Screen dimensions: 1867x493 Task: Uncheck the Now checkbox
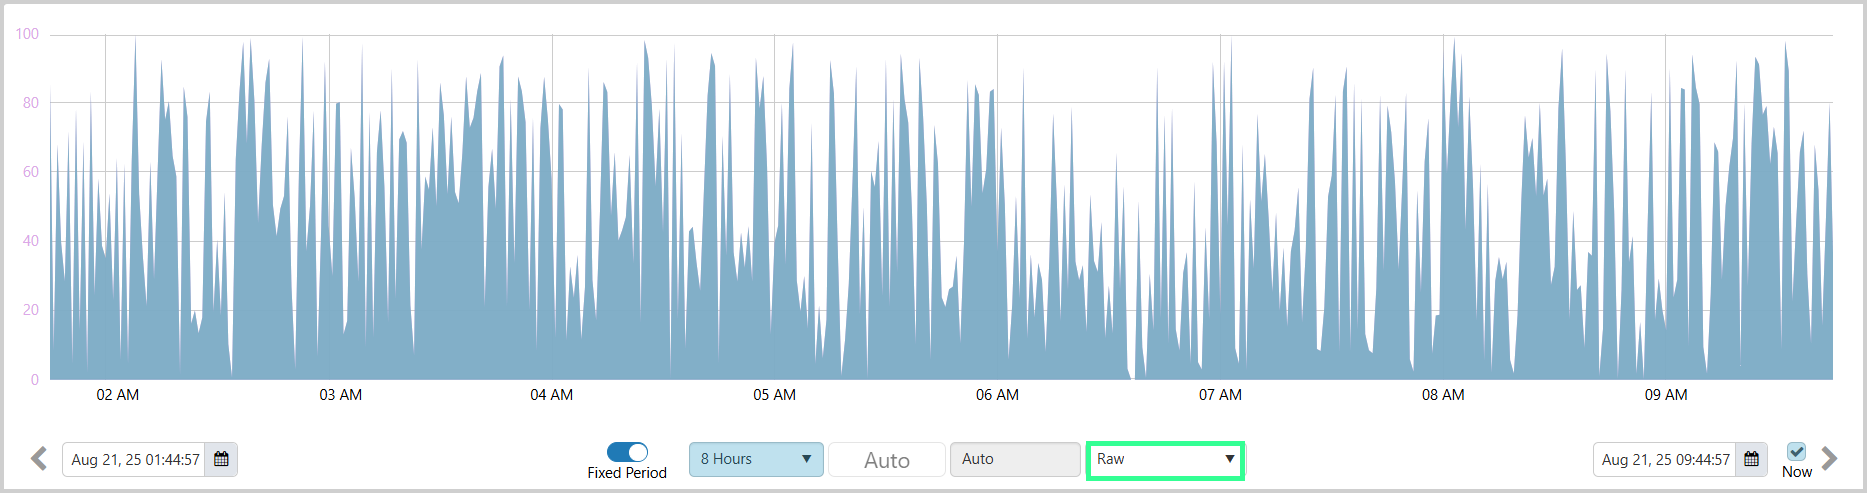pyautogui.click(x=1796, y=451)
